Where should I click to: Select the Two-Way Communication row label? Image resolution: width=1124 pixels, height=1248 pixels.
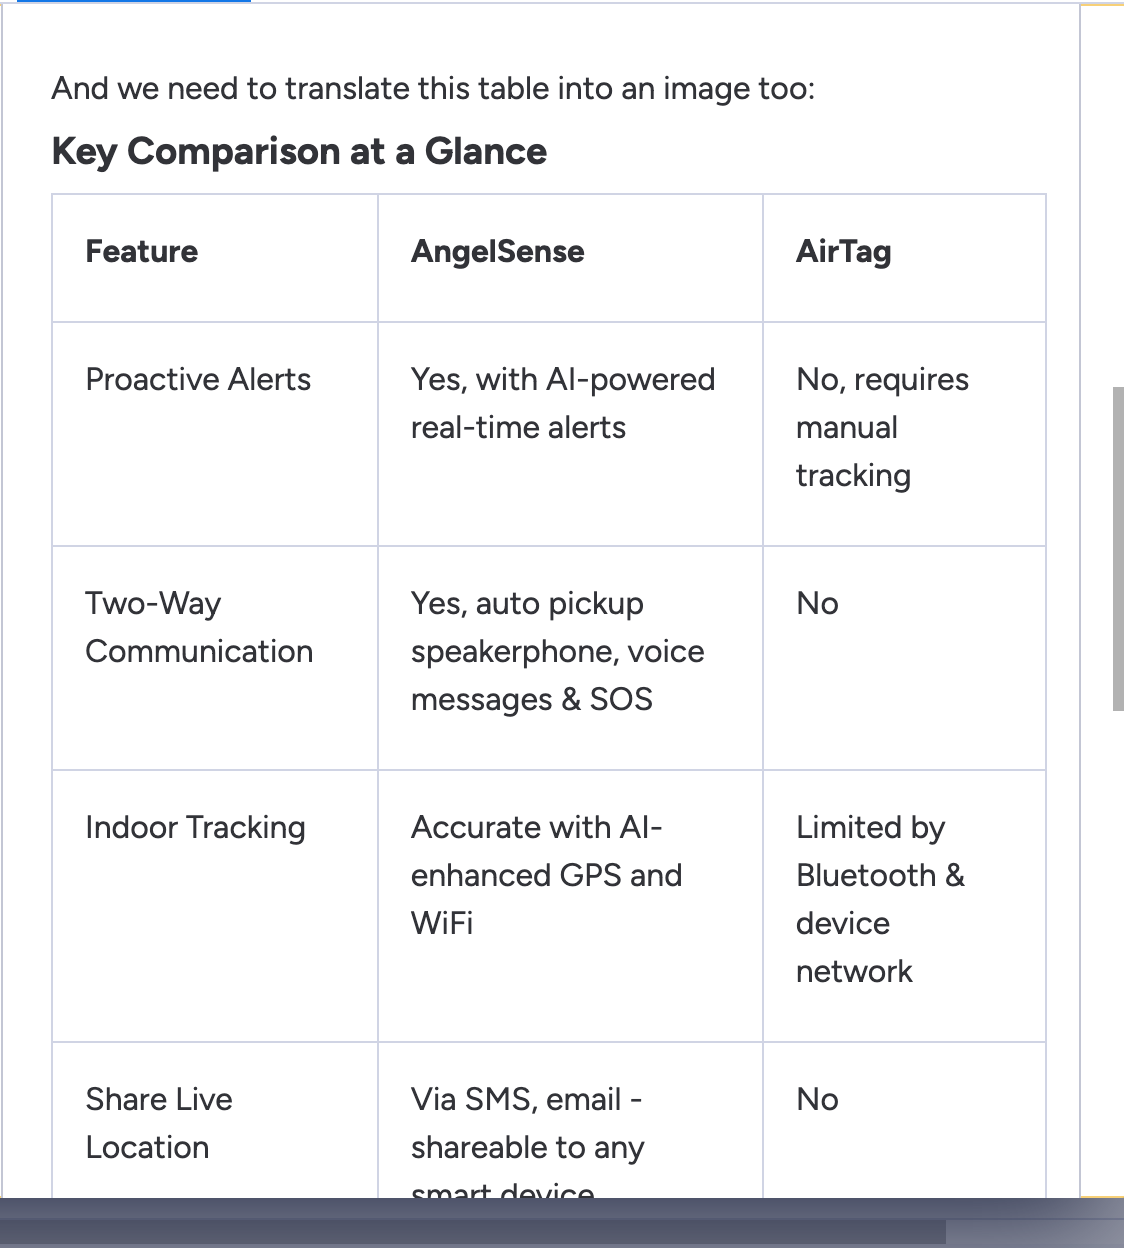(199, 628)
